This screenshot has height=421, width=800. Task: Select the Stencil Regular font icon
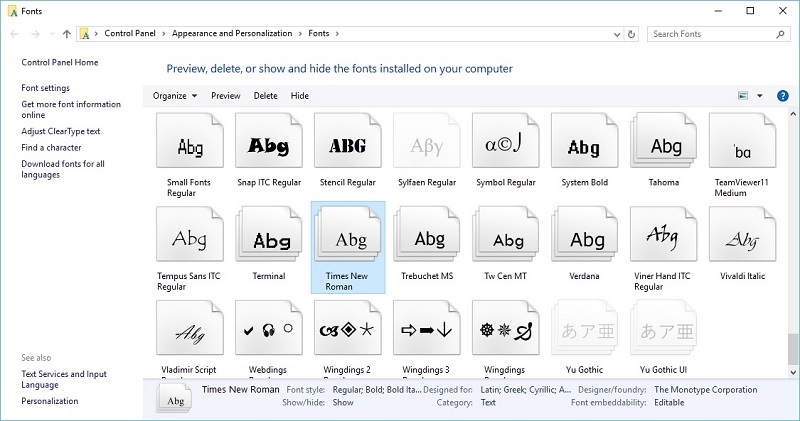(x=347, y=146)
